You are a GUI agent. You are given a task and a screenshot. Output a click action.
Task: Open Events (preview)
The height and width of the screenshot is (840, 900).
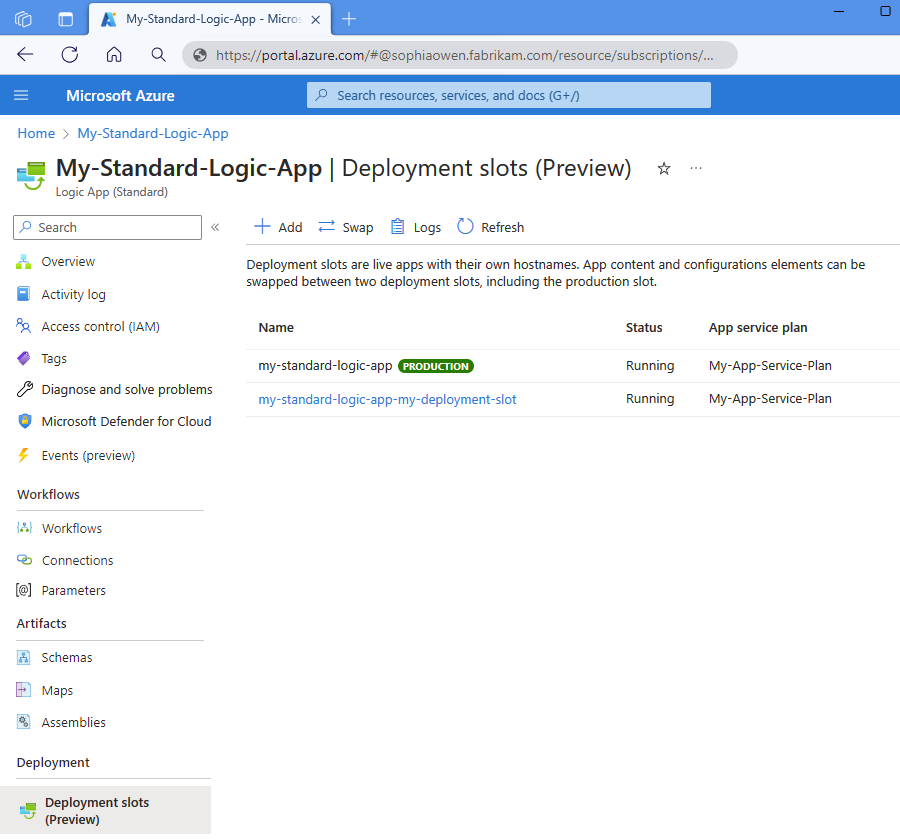tap(88, 456)
